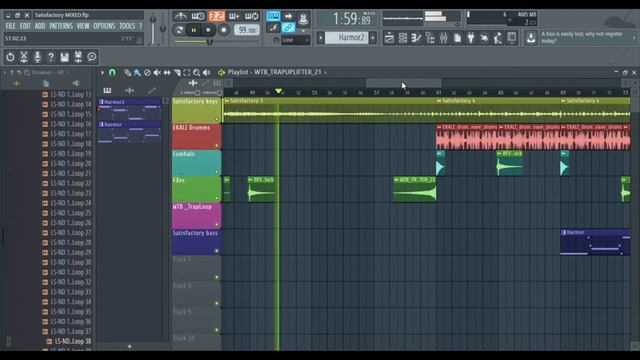Open the Line snap dropdown
This screenshot has height=360, width=640.
(295, 40)
